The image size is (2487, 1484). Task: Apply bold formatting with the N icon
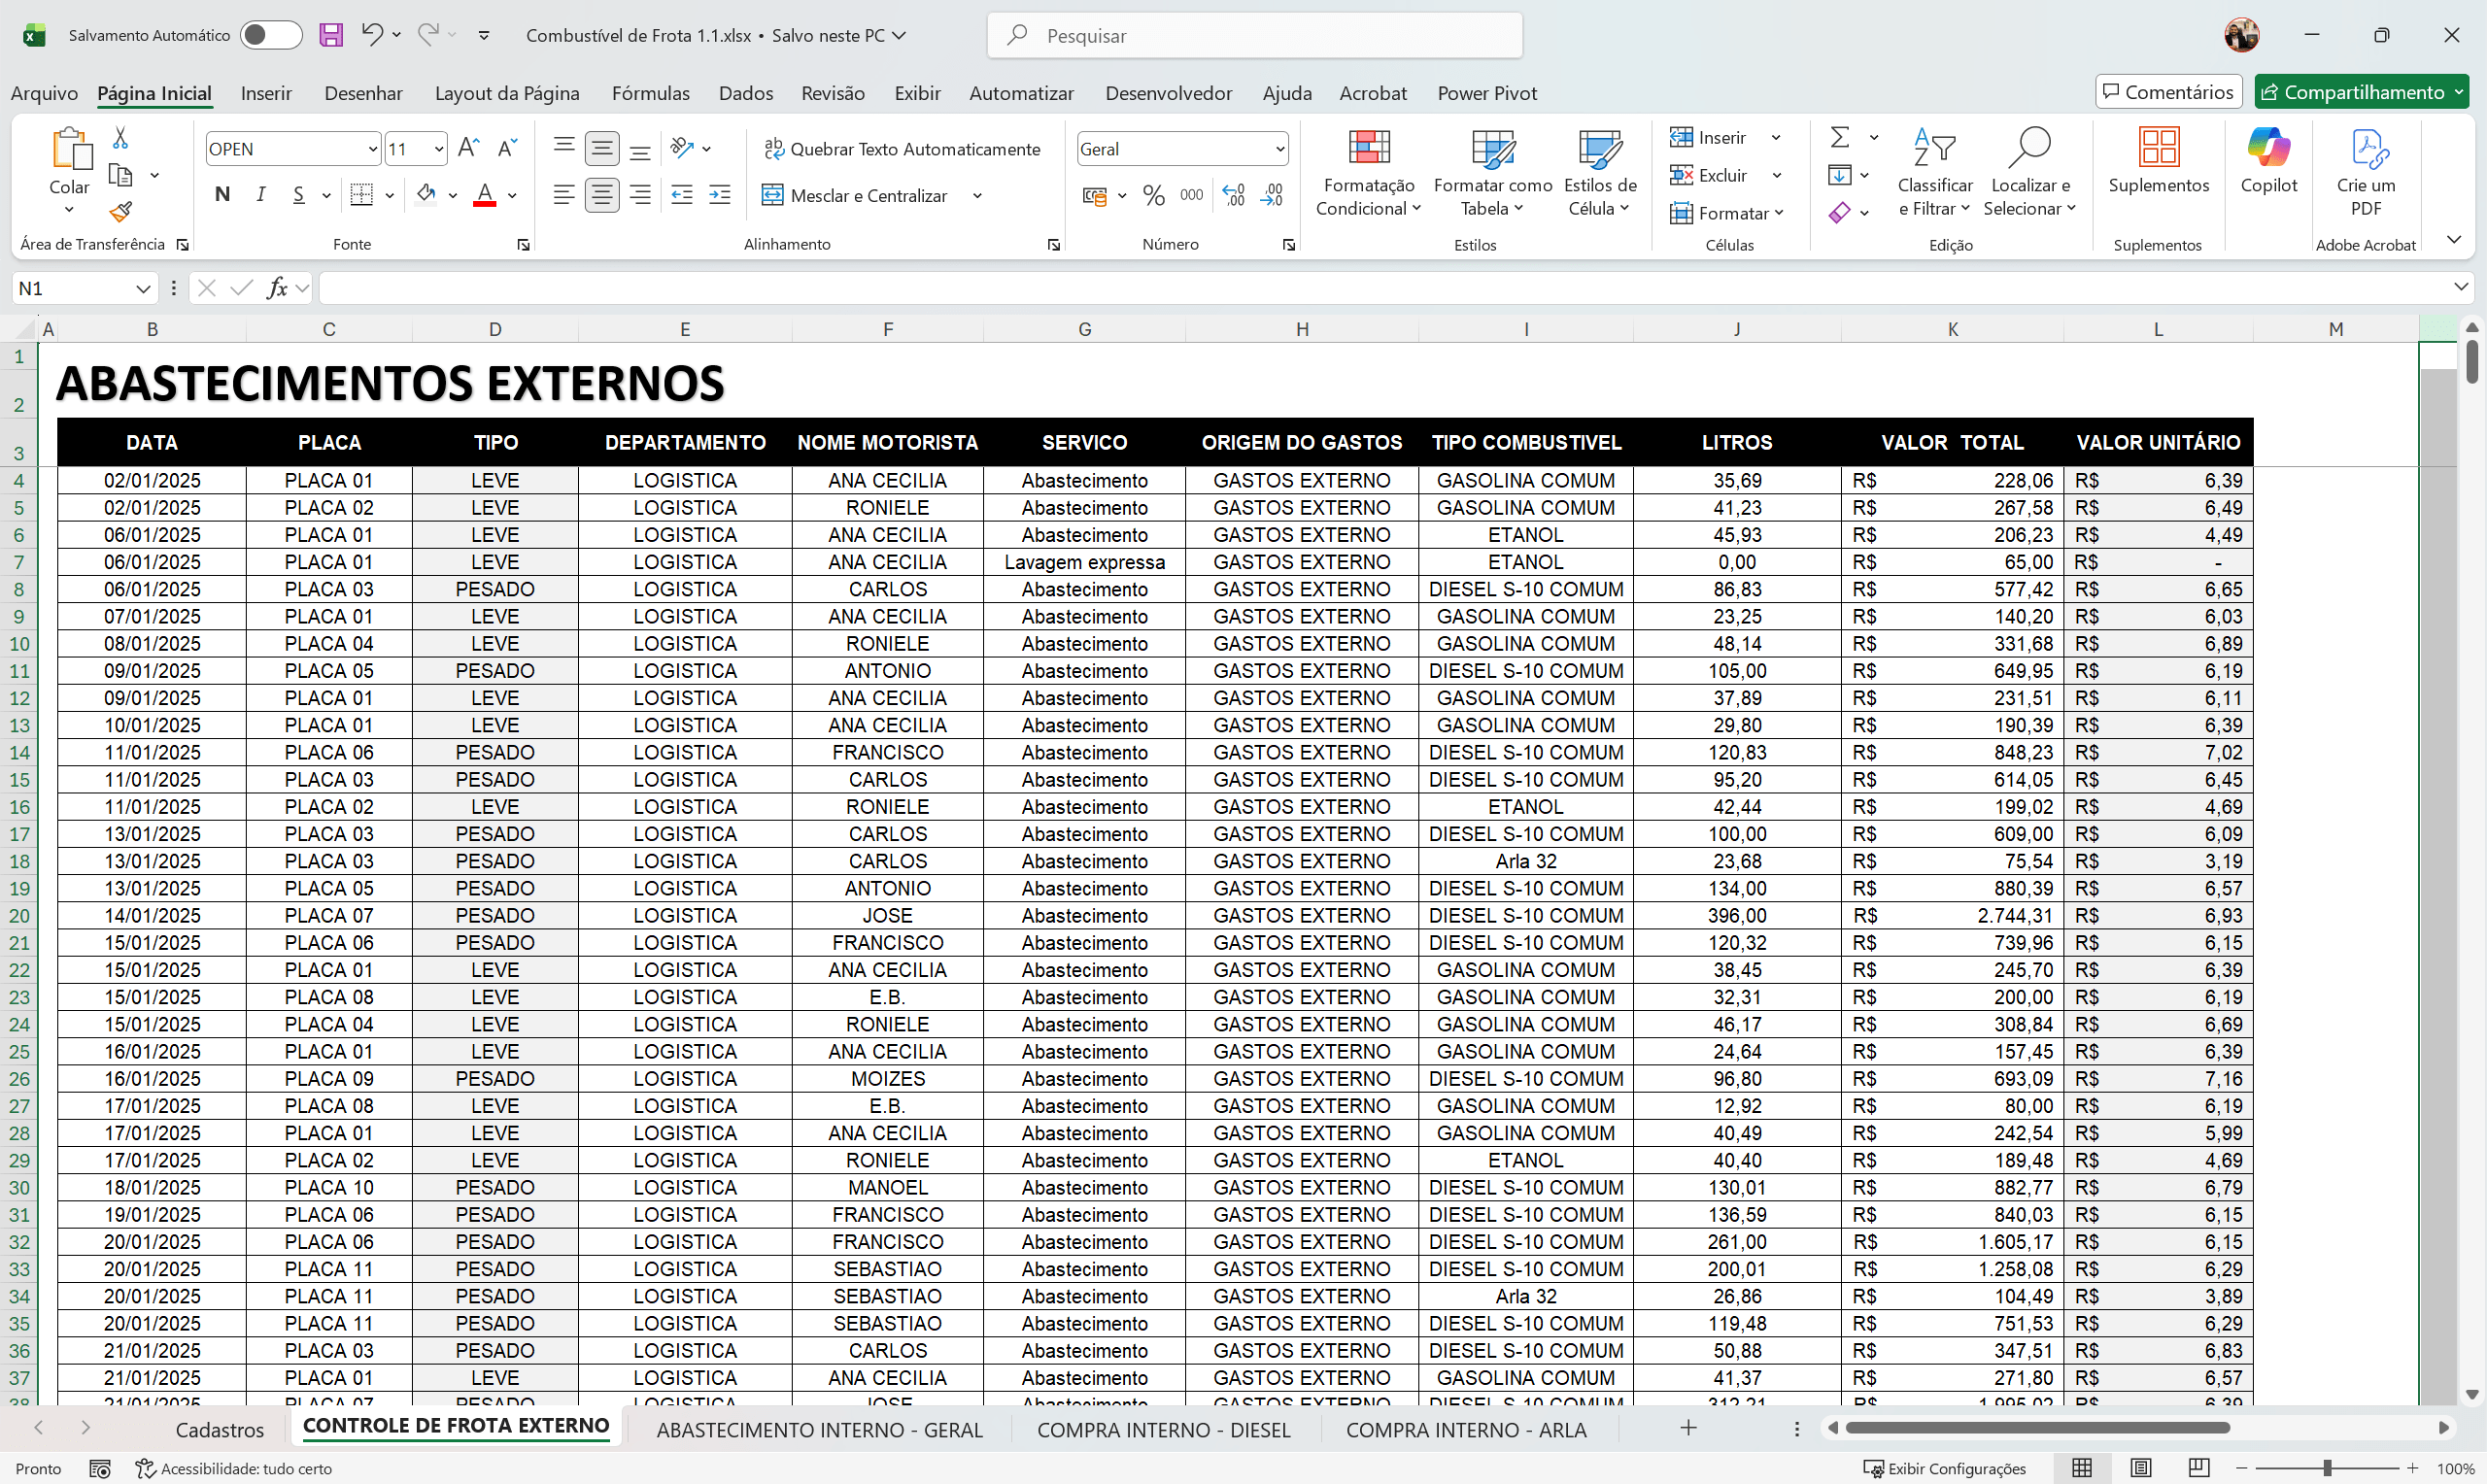pos(222,195)
